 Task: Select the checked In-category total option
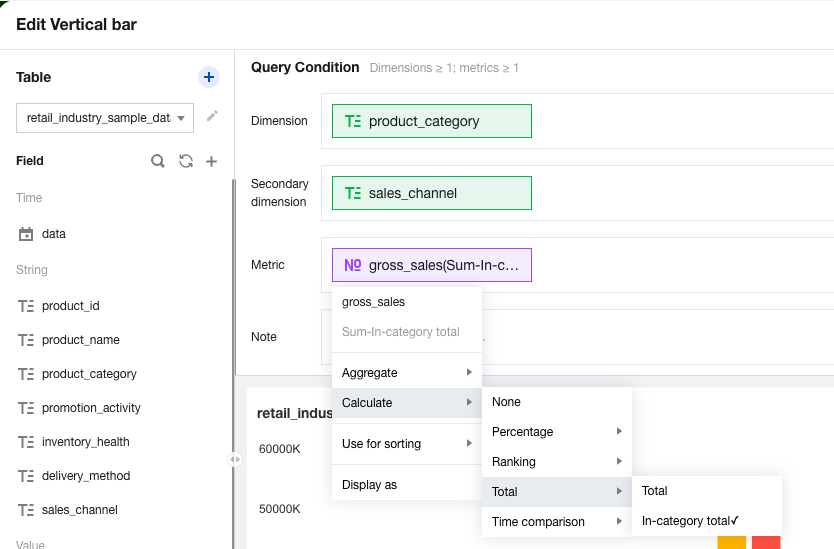pyautogui.click(x=690, y=521)
